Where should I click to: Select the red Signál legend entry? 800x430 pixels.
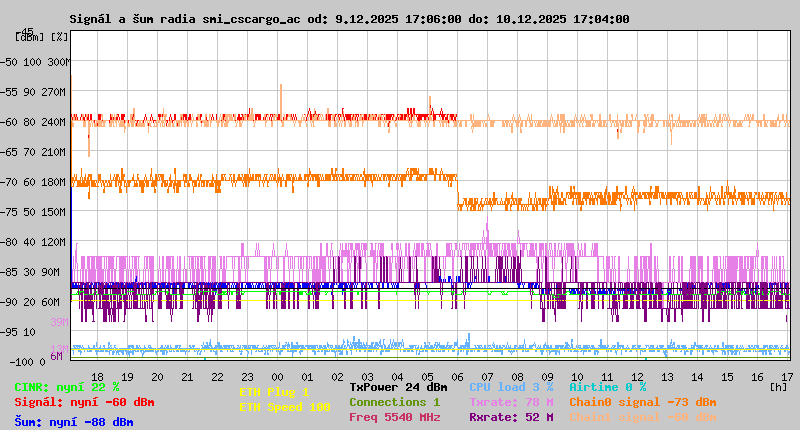[84, 402]
